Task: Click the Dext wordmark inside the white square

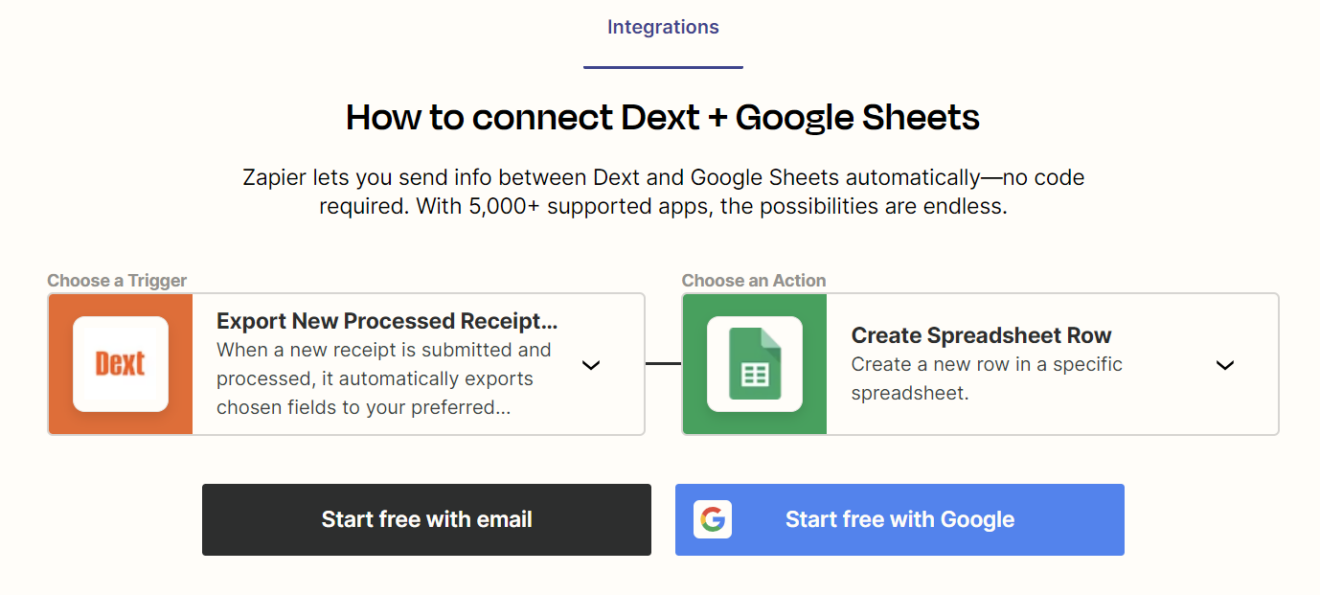Action: 120,364
